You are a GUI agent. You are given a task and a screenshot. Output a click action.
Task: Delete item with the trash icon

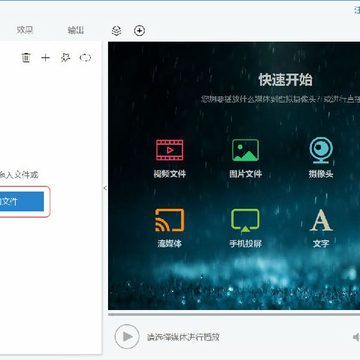tap(26, 58)
